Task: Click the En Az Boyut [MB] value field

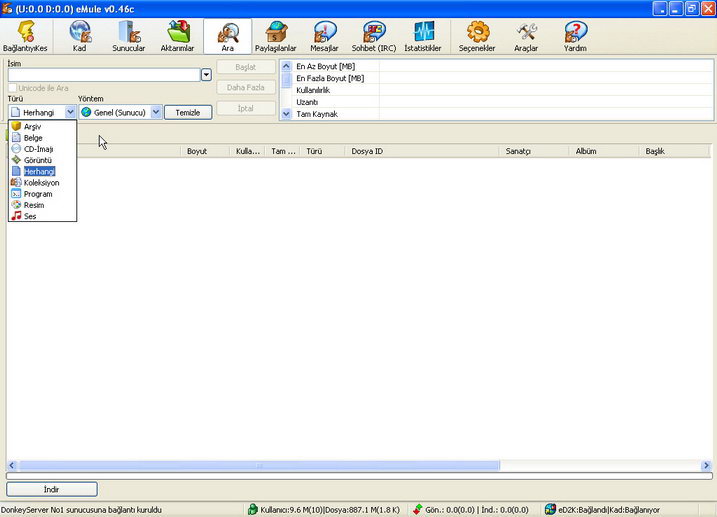Action: click(x=546, y=66)
